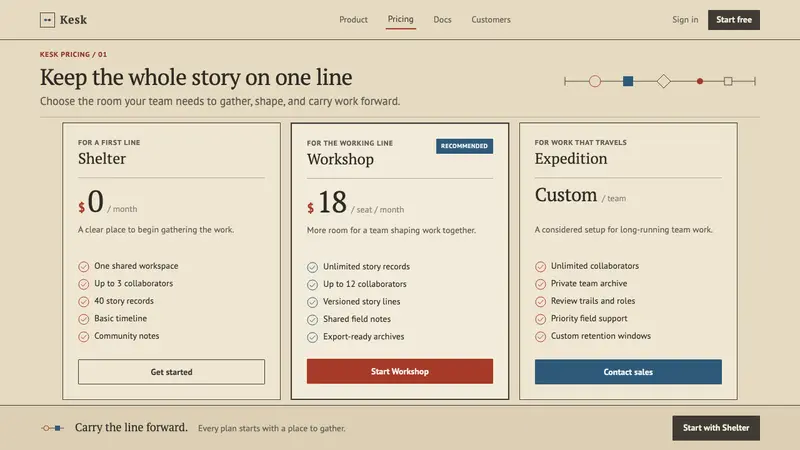
Task: Click the Workshop plan title
Action: [x=340, y=159]
